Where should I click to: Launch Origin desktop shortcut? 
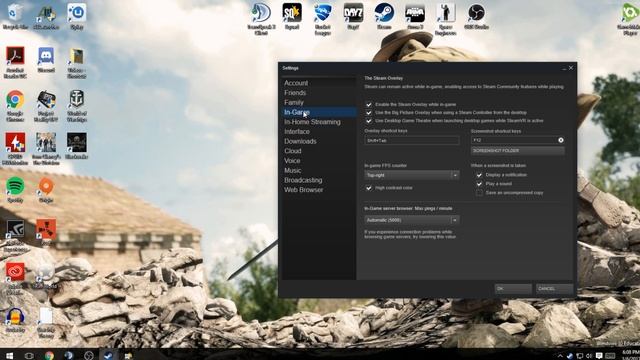(46, 190)
